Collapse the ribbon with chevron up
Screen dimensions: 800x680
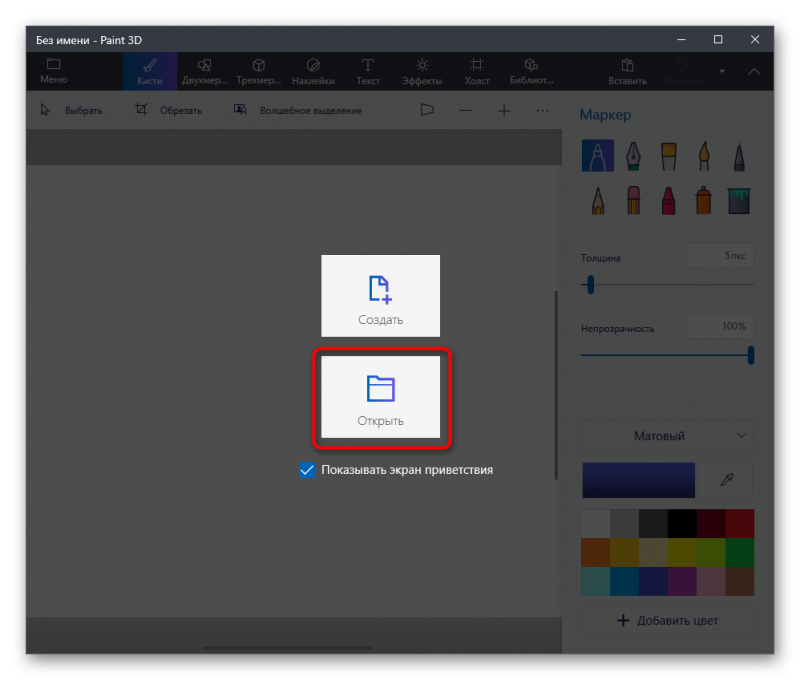click(754, 71)
